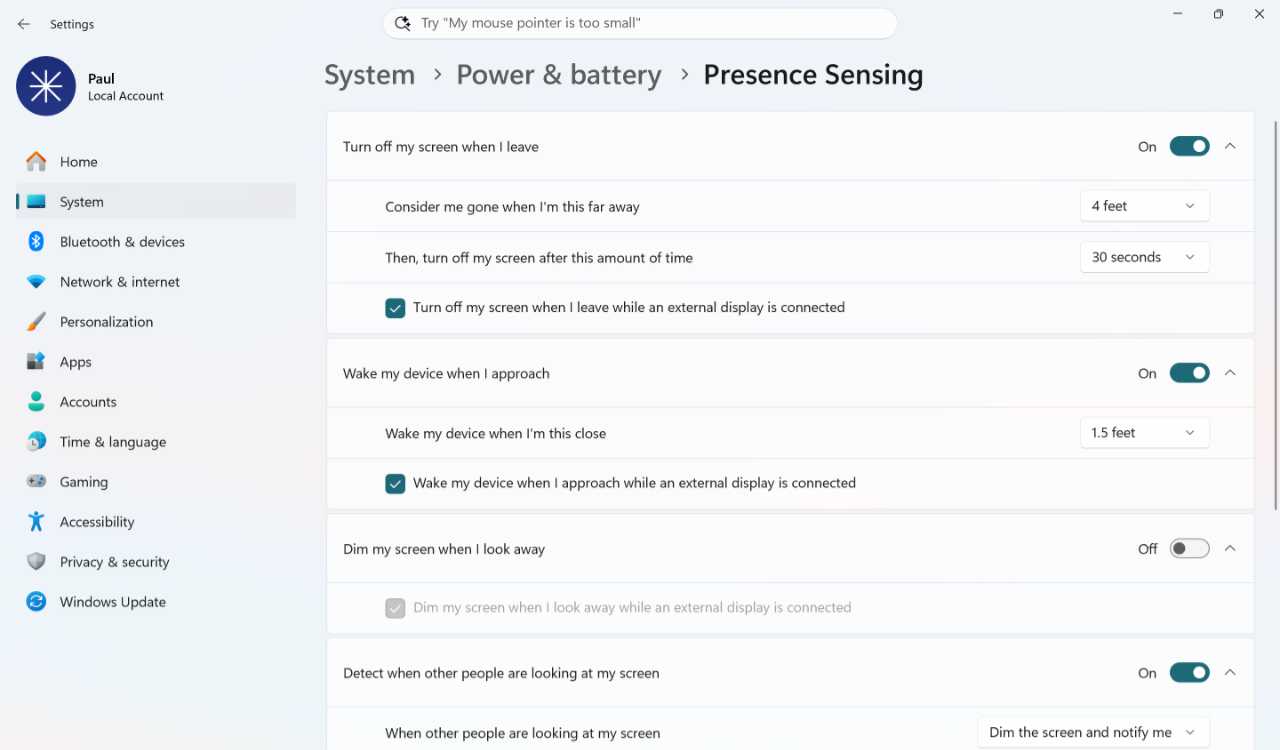Uncheck wake on approach with external display checkbox
The width and height of the screenshot is (1280, 750).
pos(395,483)
